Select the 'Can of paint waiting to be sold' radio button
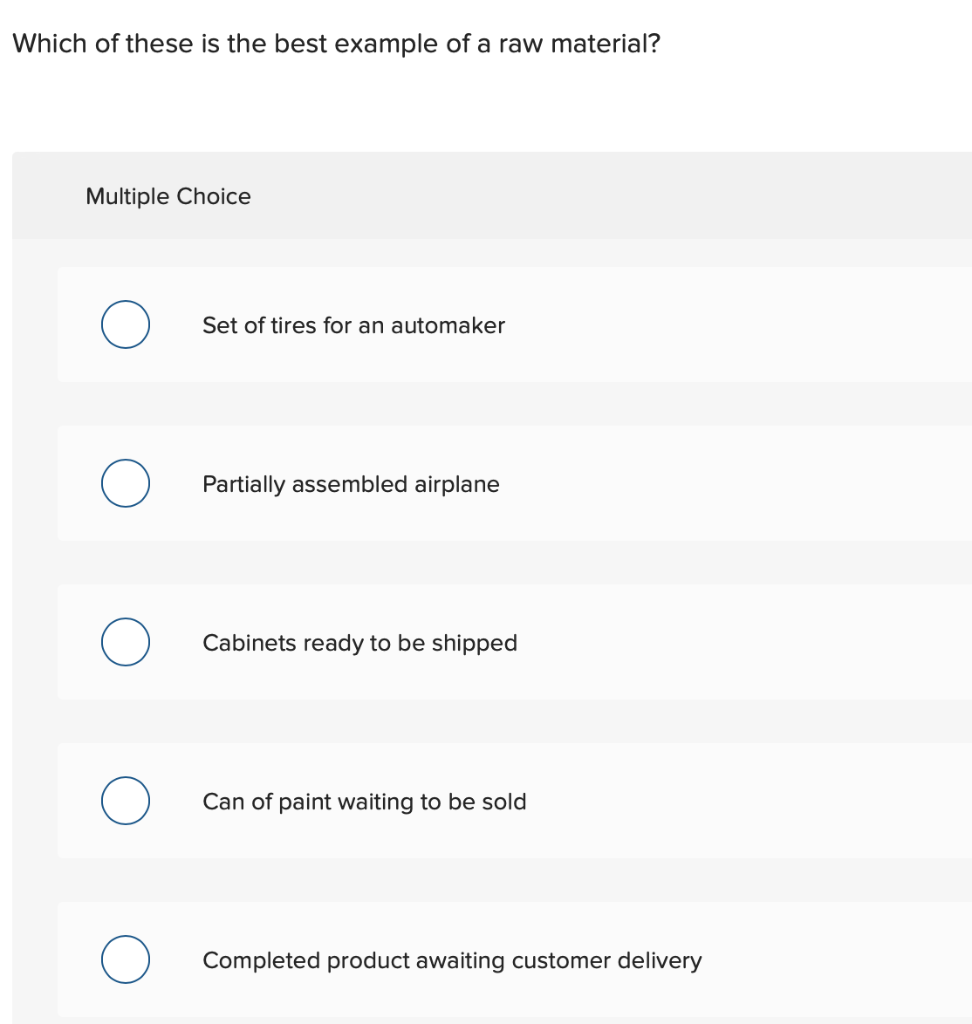The image size is (972, 1024). 125,800
